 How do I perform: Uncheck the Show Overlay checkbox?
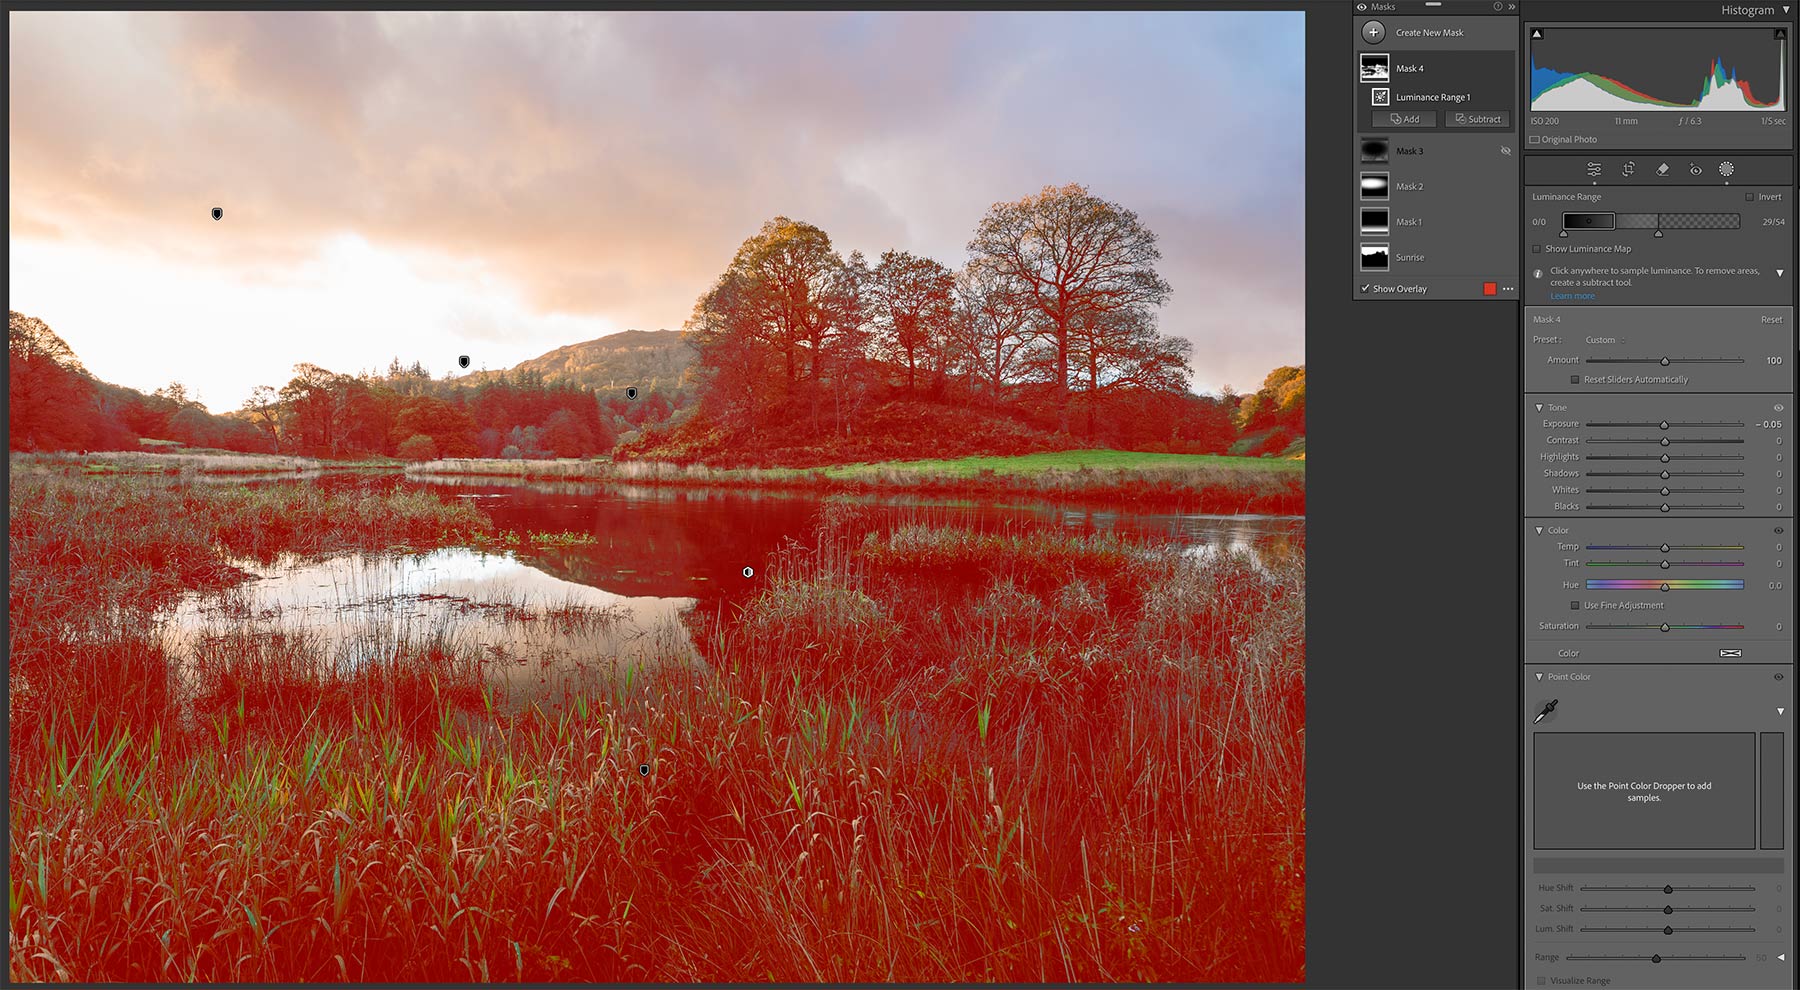click(1365, 288)
